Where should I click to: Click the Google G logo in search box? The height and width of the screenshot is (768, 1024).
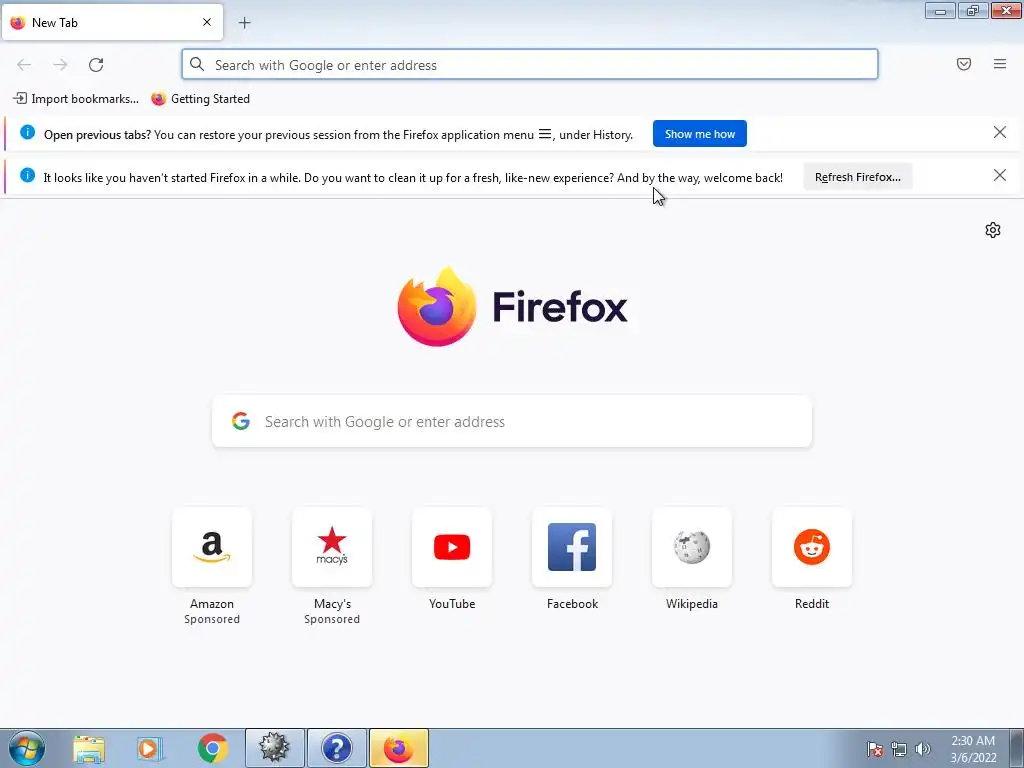pyautogui.click(x=241, y=421)
